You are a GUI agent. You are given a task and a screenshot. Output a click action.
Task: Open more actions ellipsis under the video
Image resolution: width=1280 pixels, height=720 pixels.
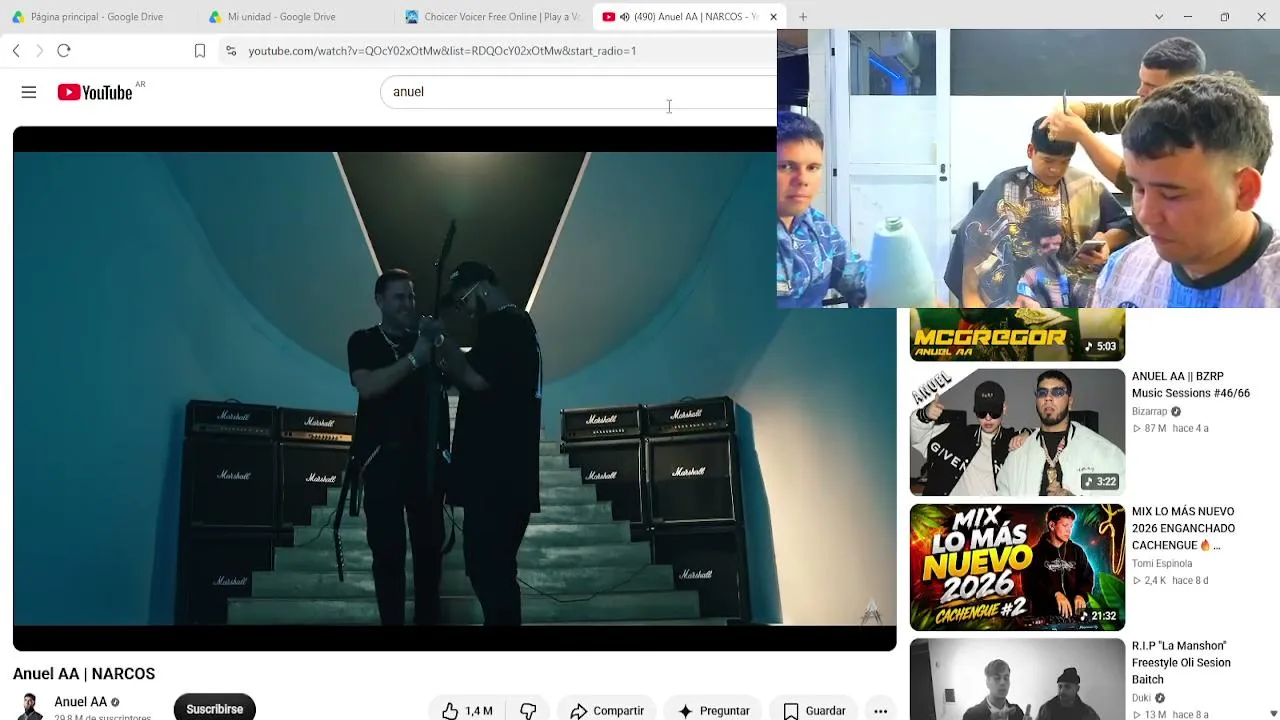880,711
